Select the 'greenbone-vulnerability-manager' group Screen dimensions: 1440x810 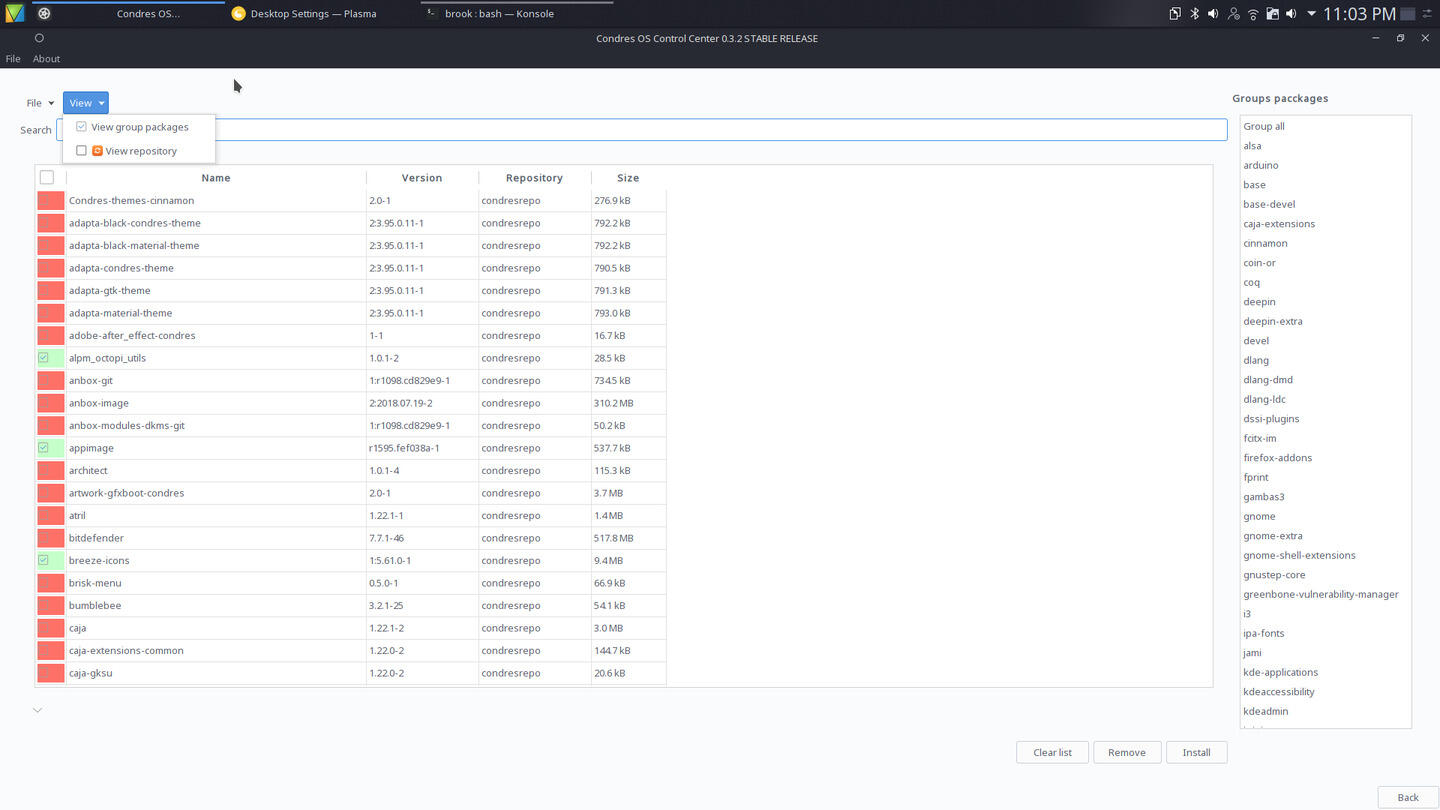click(1321, 594)
